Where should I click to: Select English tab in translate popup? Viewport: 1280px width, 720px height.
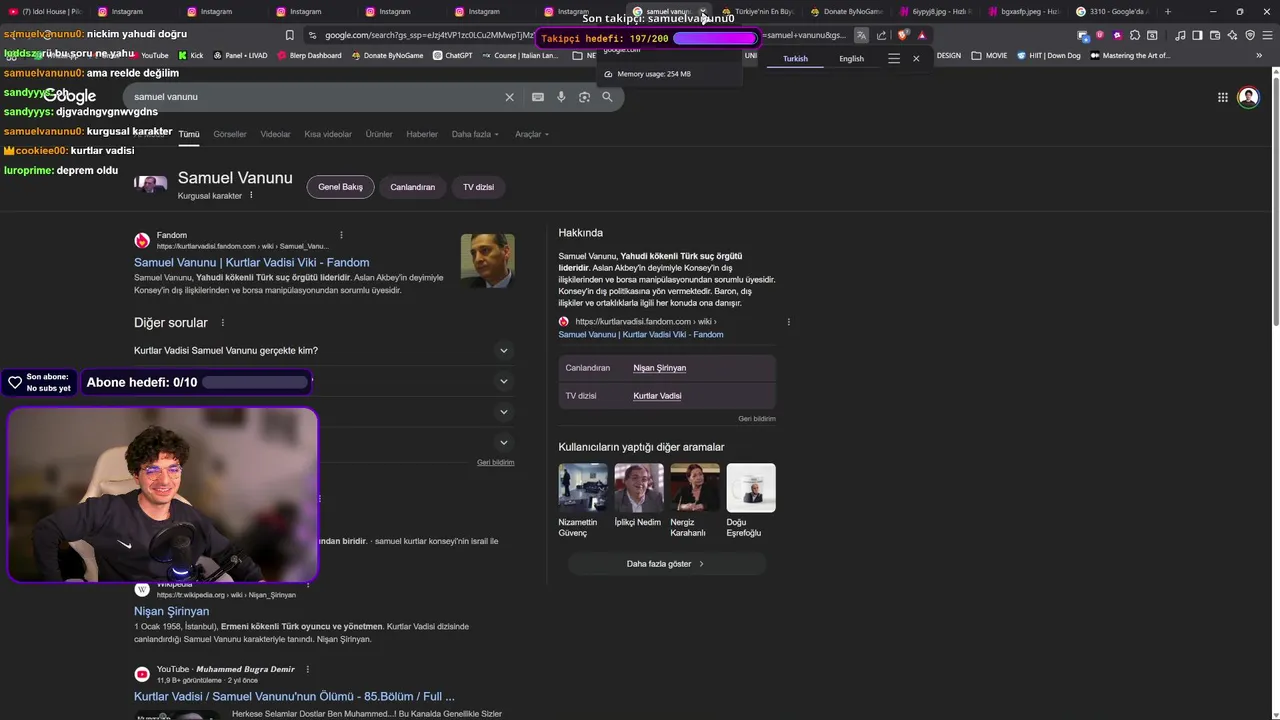pos(851,58)
